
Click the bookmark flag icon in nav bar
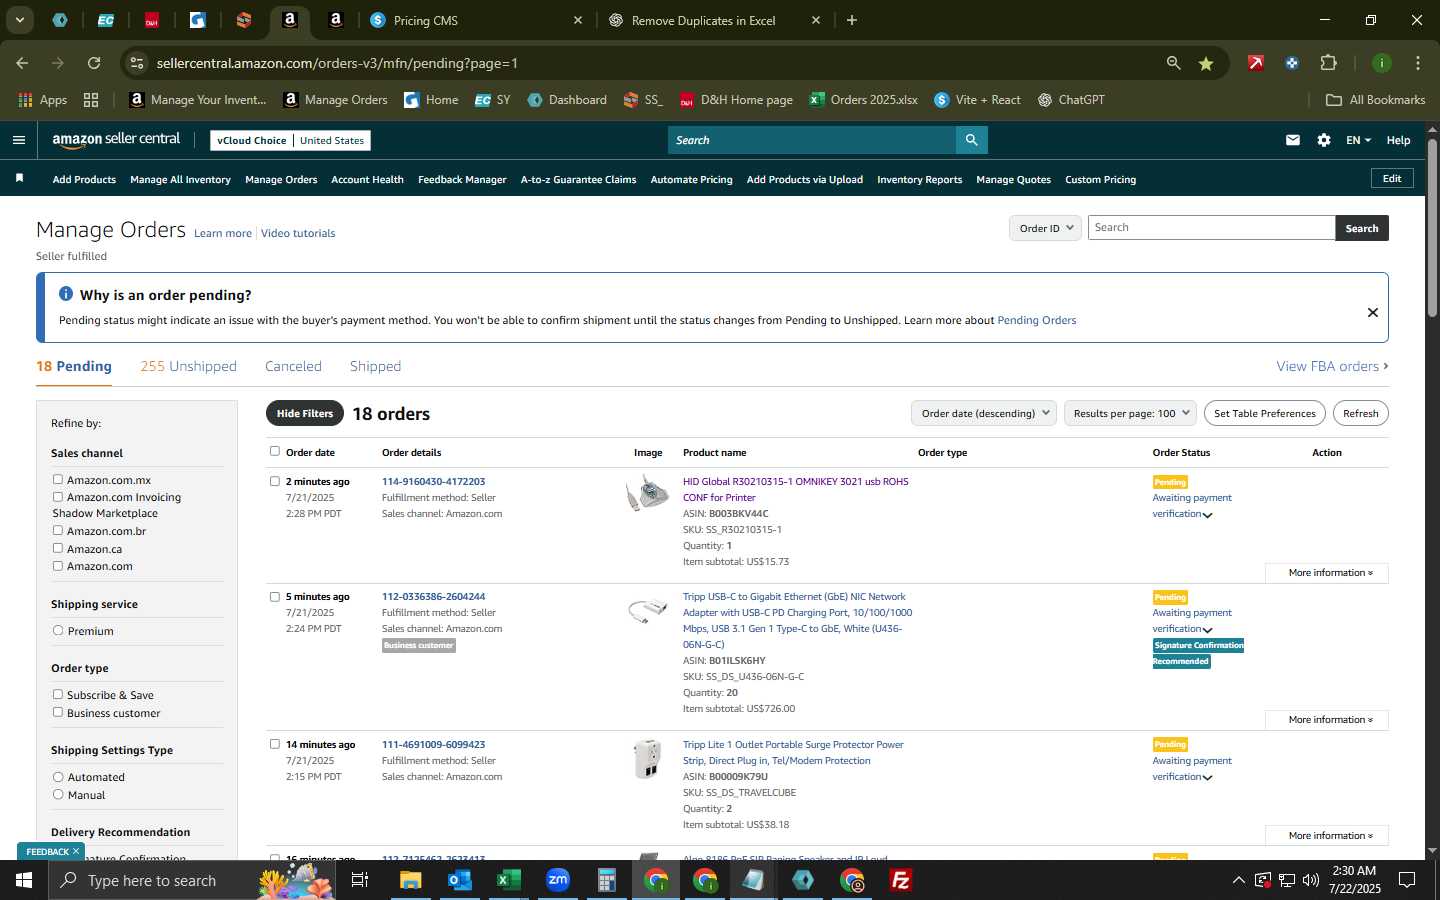19,179
